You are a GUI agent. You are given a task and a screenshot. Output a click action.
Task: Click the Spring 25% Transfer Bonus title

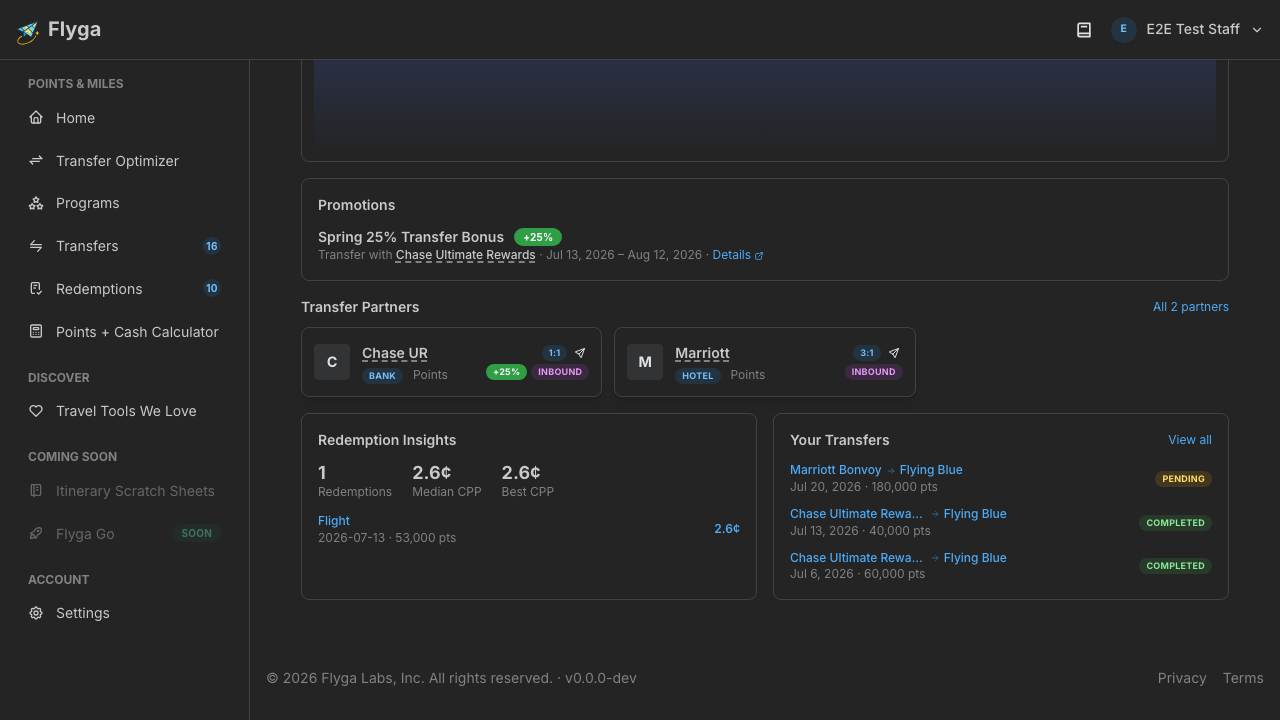coord(411,237)
